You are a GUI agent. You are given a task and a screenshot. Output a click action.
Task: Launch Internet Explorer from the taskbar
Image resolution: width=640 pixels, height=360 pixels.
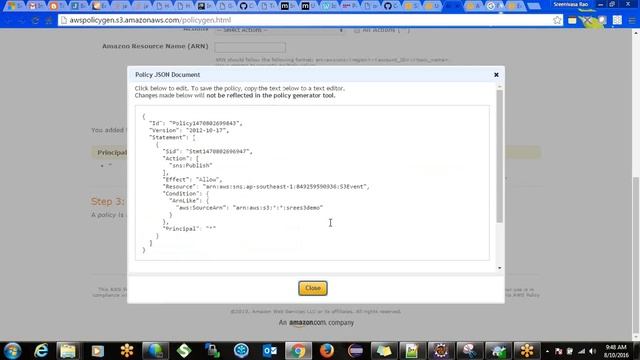point(41,351)
